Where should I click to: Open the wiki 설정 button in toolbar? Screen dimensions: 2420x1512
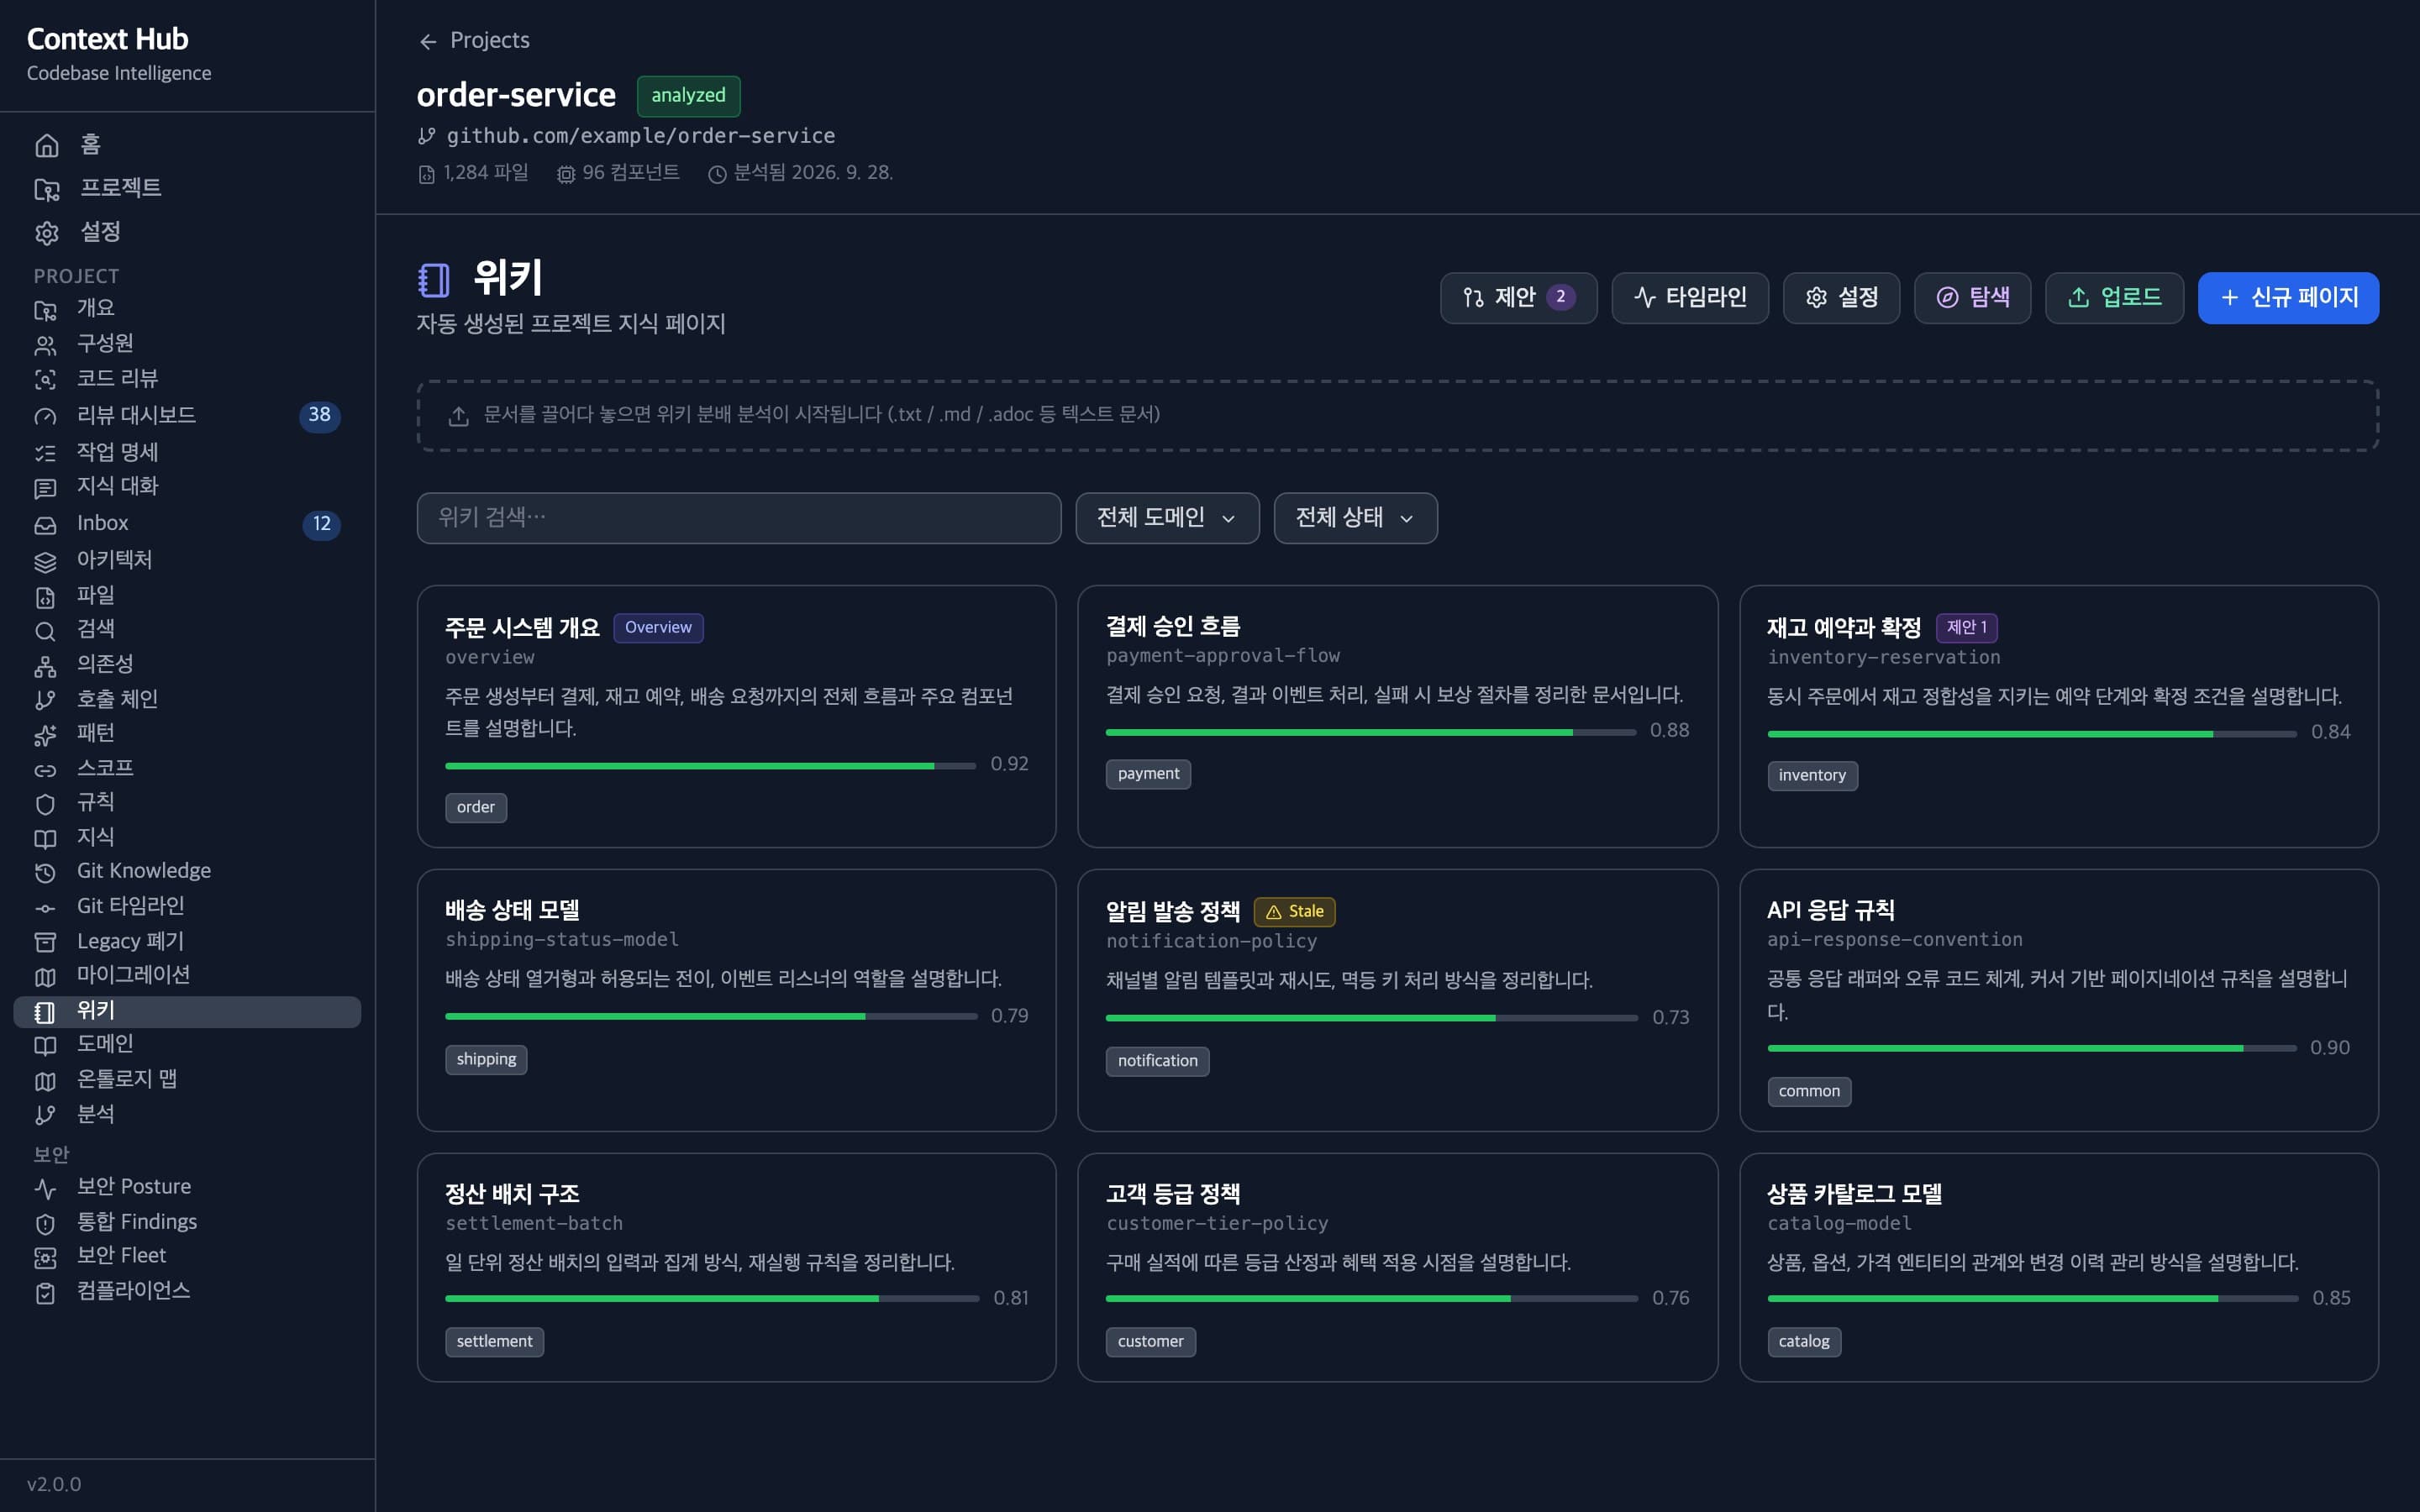[x=1841, y=297]
